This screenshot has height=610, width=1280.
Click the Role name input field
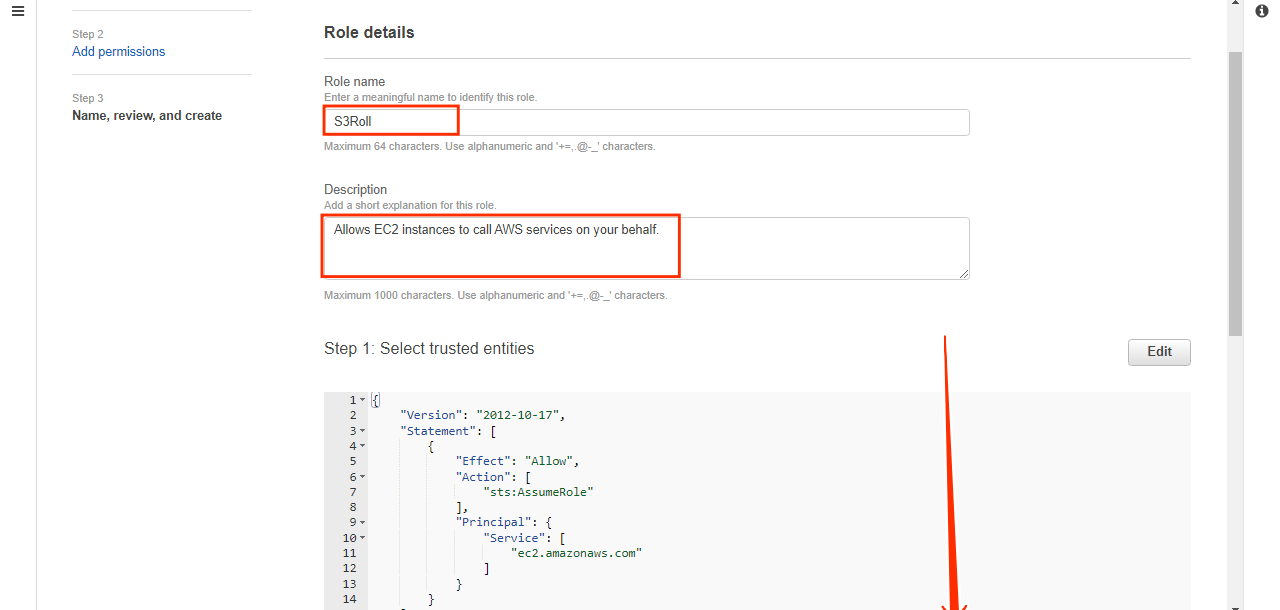pos(646,122)
